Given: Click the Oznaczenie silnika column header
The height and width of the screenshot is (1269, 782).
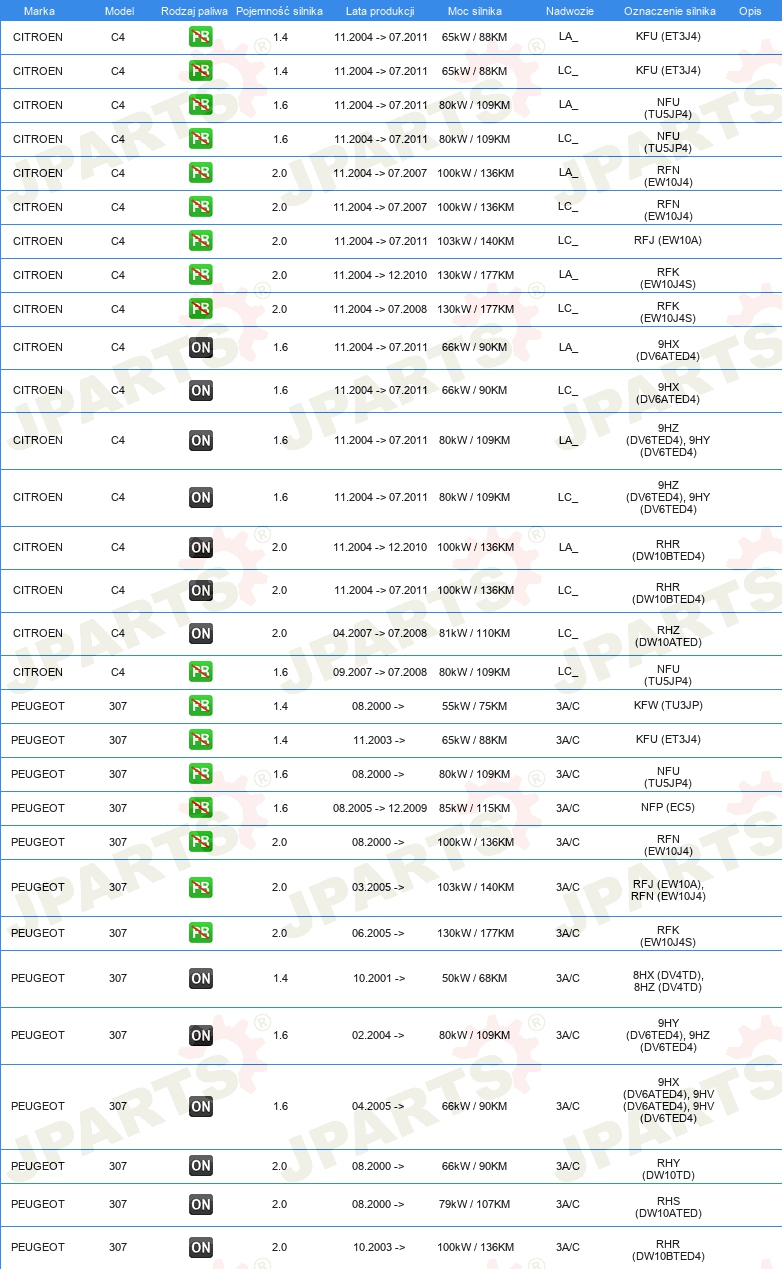Looking at the screenshot, I should (670, 11).
